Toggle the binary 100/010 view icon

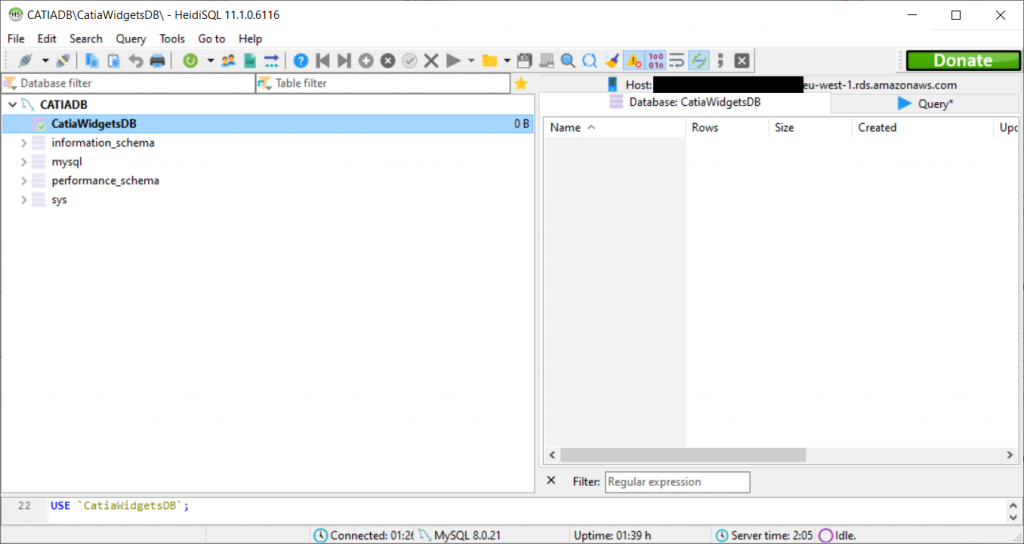pos(656,61)
